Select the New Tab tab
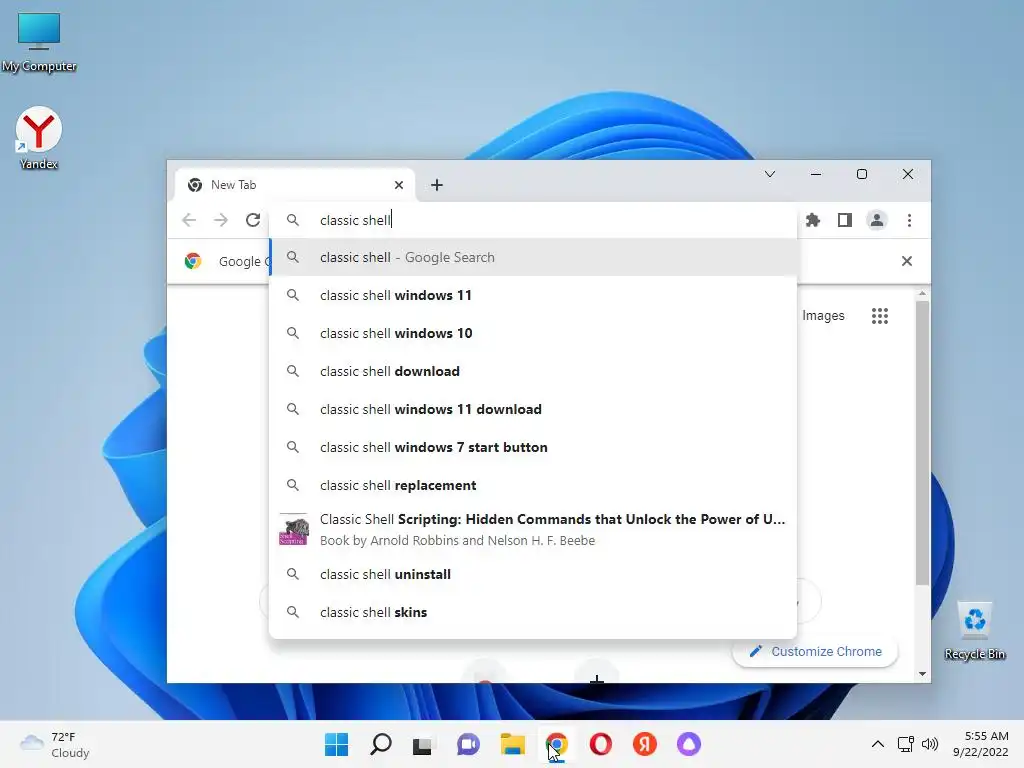 [295, 185]
